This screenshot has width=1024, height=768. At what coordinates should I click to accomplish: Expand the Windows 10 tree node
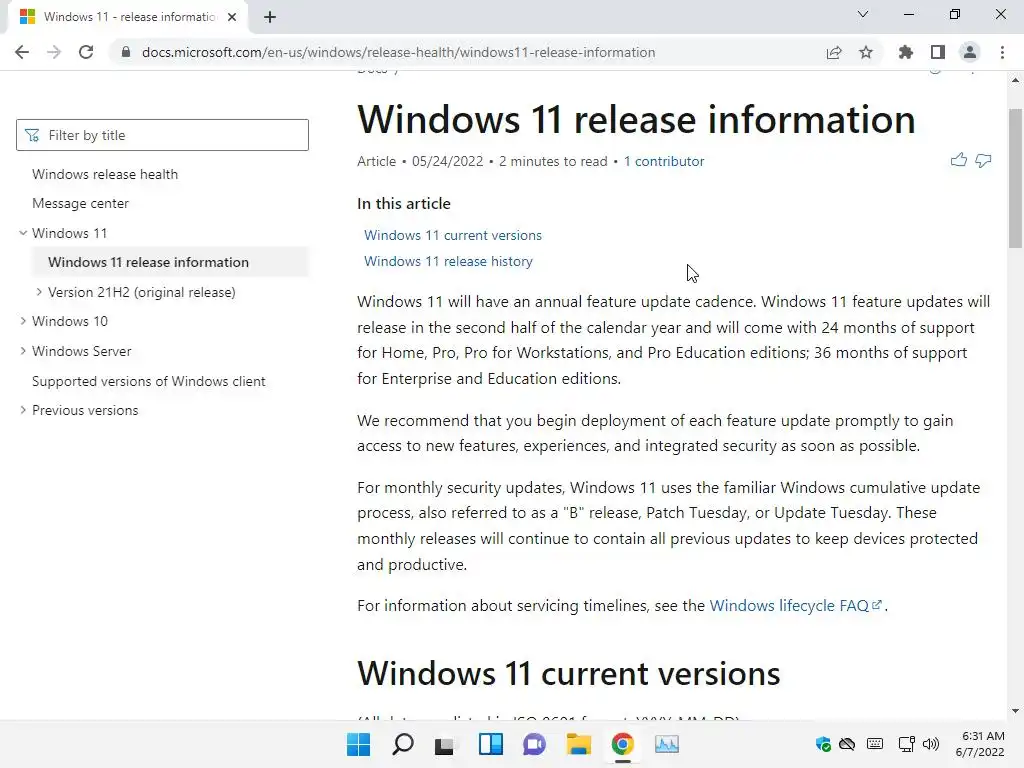[x=23, y=321]
